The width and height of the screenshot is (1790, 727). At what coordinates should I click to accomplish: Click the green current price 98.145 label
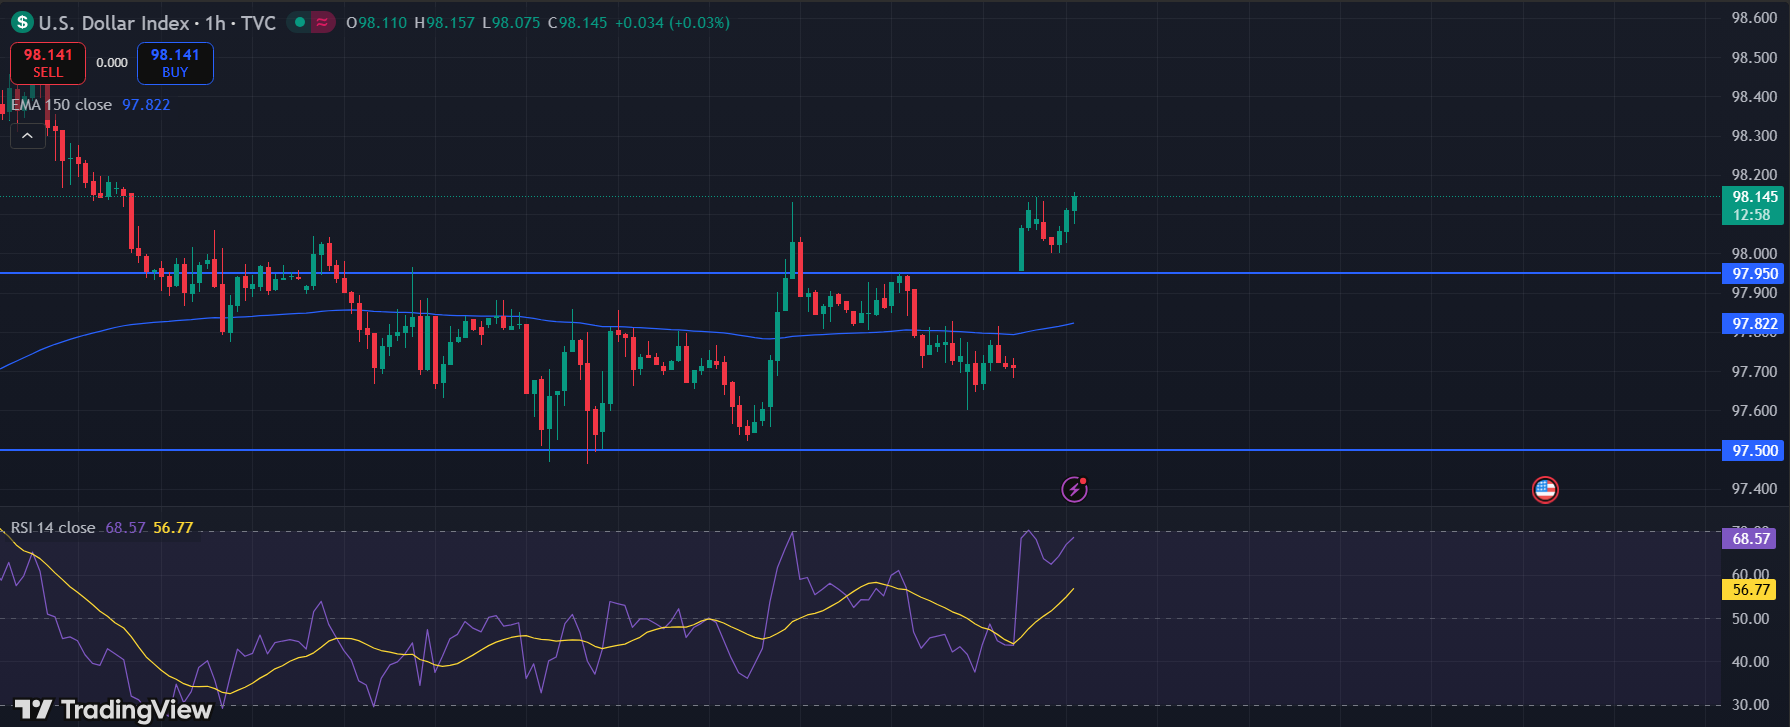(1755, 205)
